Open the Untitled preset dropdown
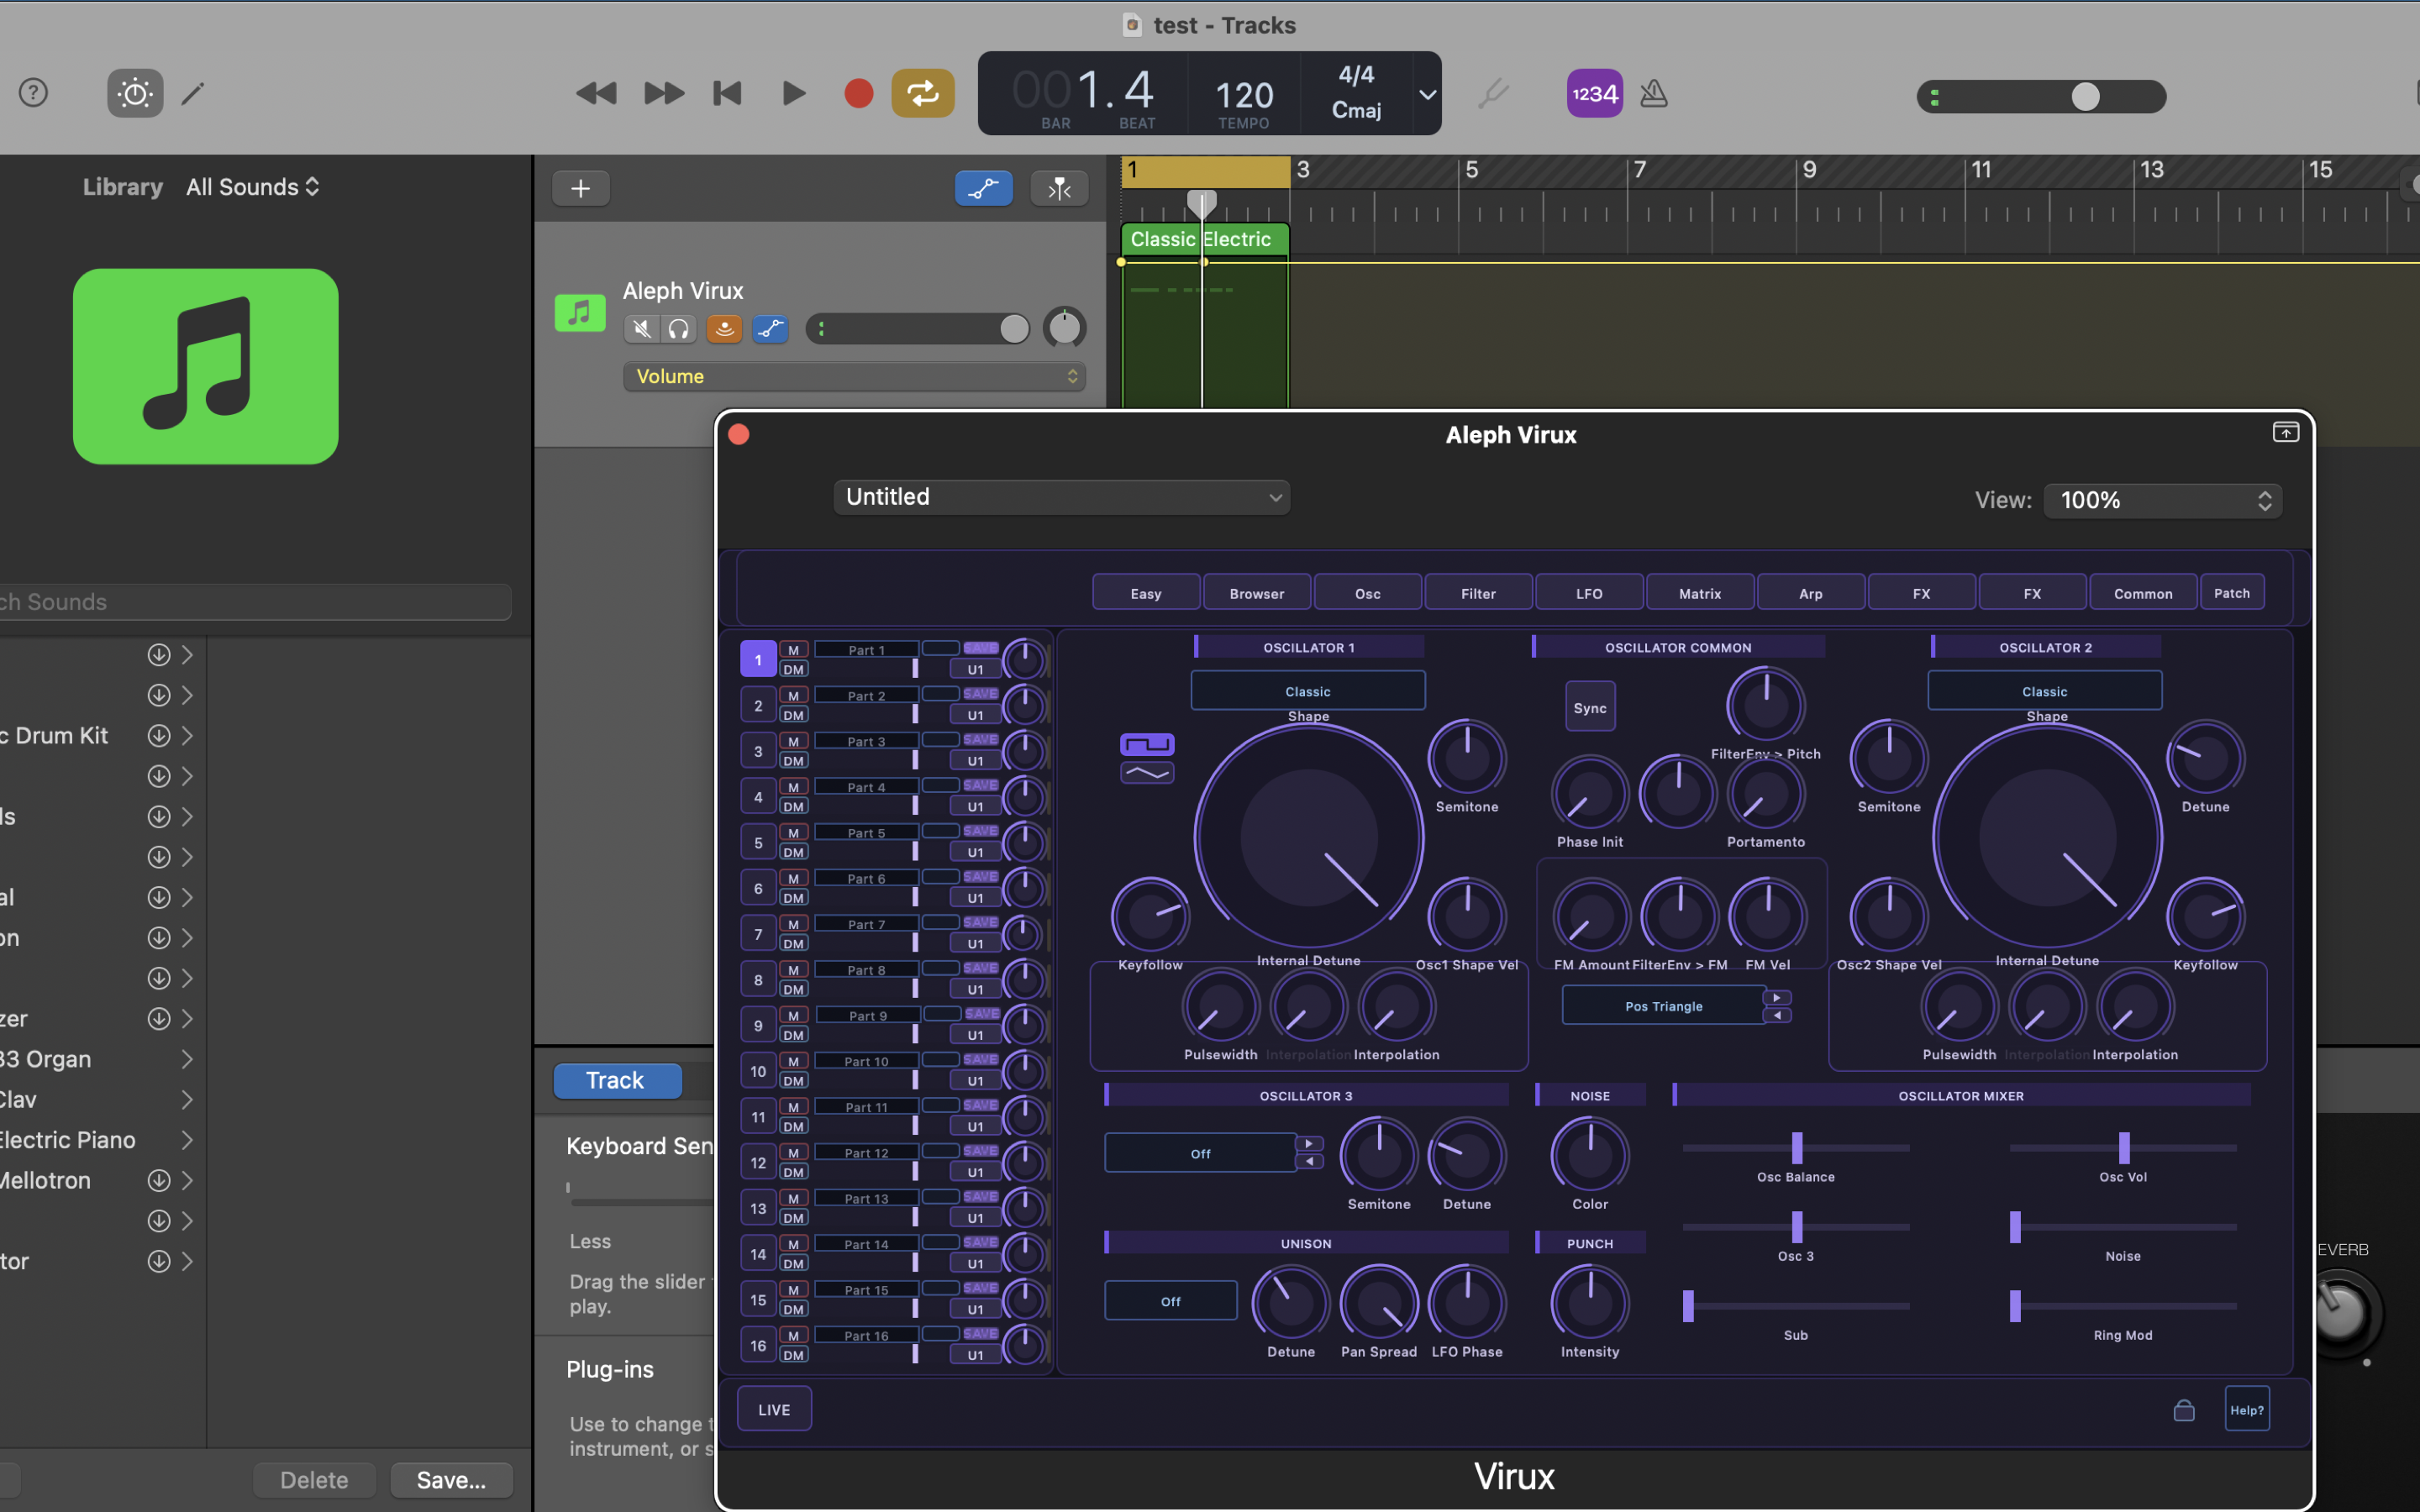 [1061, 497]
